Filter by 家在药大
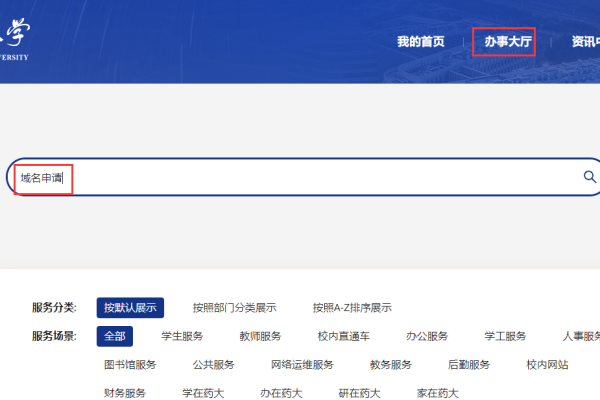 click(438, 393)
